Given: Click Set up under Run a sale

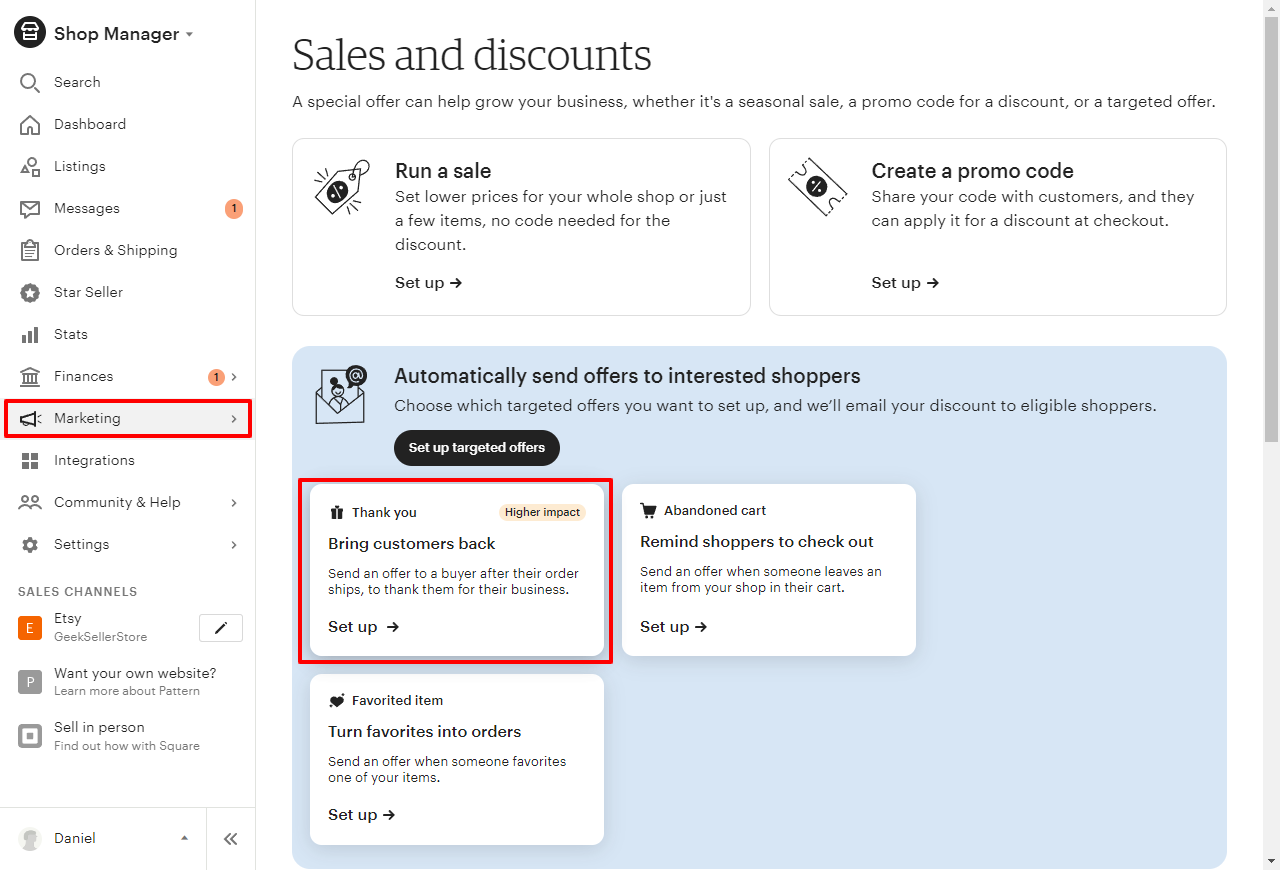Looking at the screenshot, I should point(428,283).
